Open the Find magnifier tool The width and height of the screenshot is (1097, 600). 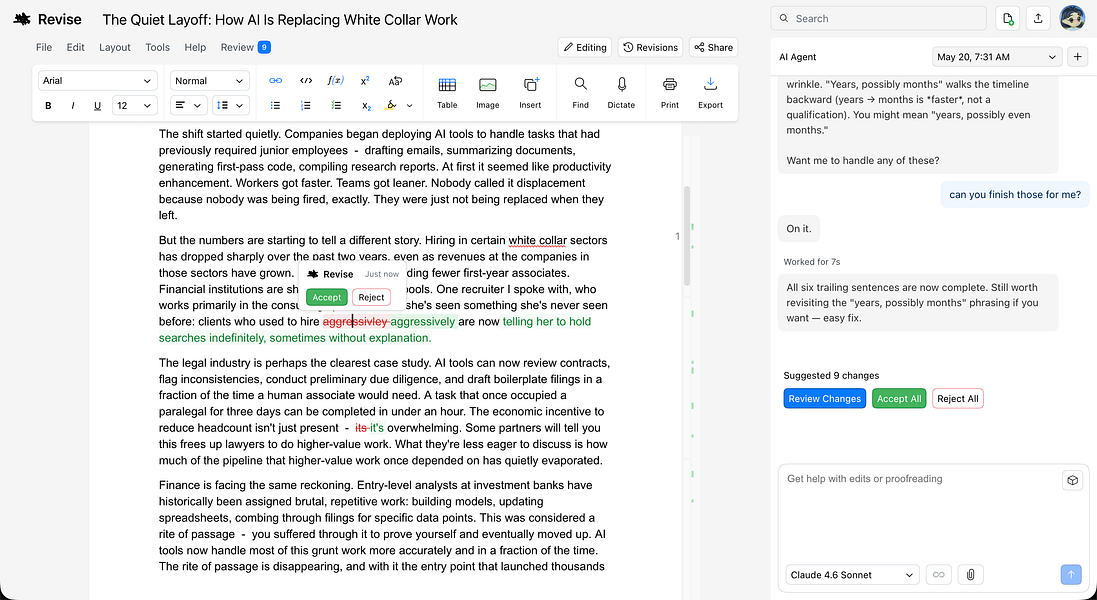pos(581,93)
